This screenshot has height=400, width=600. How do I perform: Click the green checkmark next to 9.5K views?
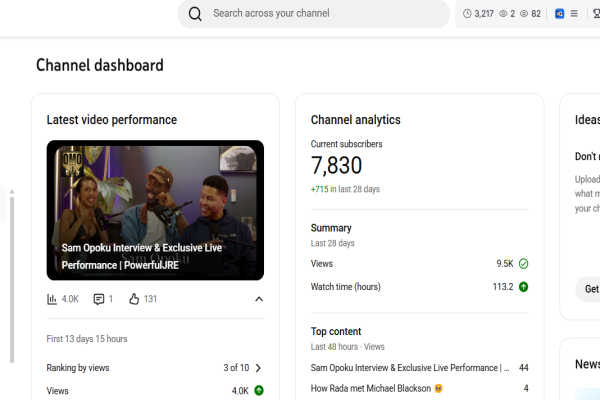click(523, 264)
